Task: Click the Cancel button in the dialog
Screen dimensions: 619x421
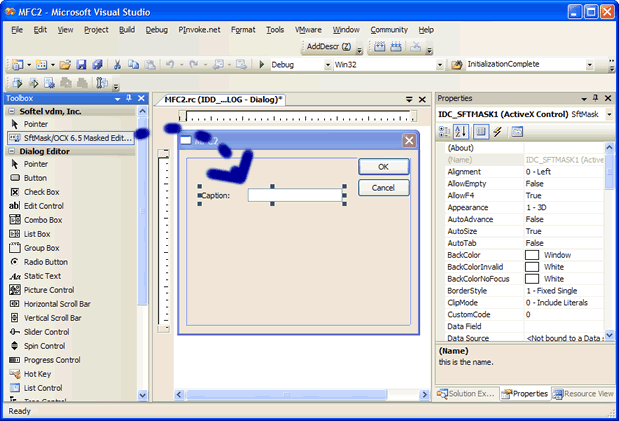Action: [384, 188]
